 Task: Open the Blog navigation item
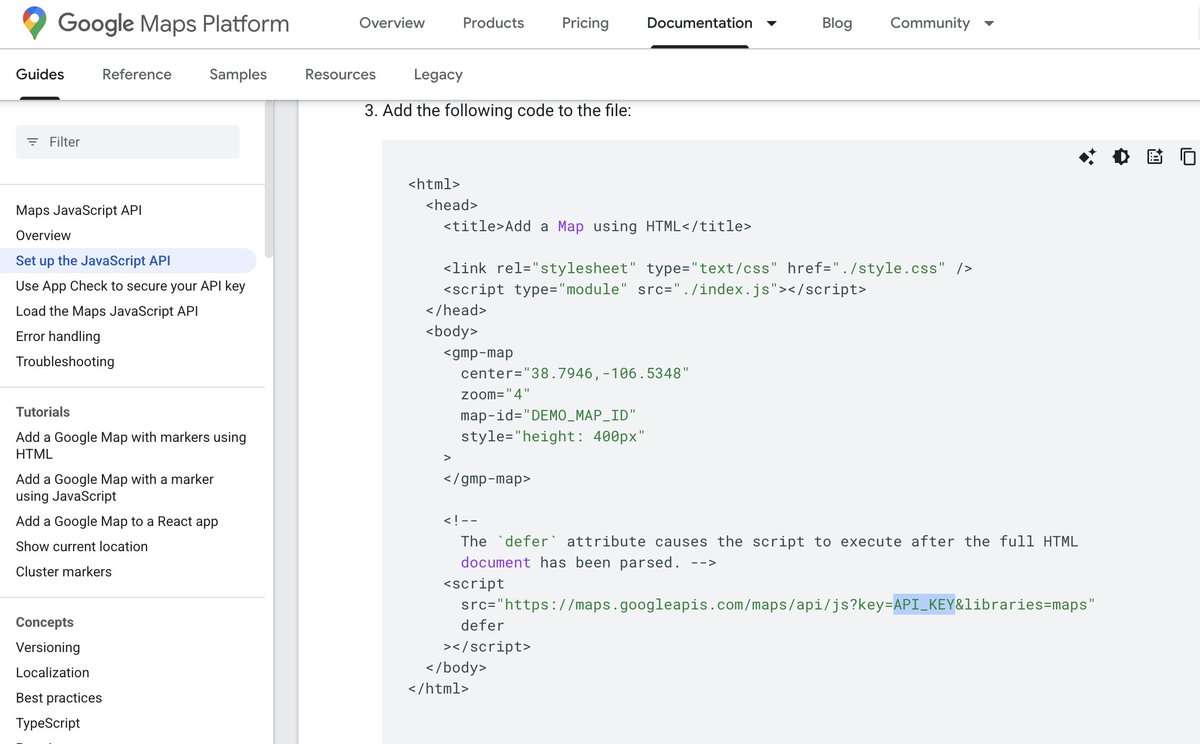click(837, 23)
